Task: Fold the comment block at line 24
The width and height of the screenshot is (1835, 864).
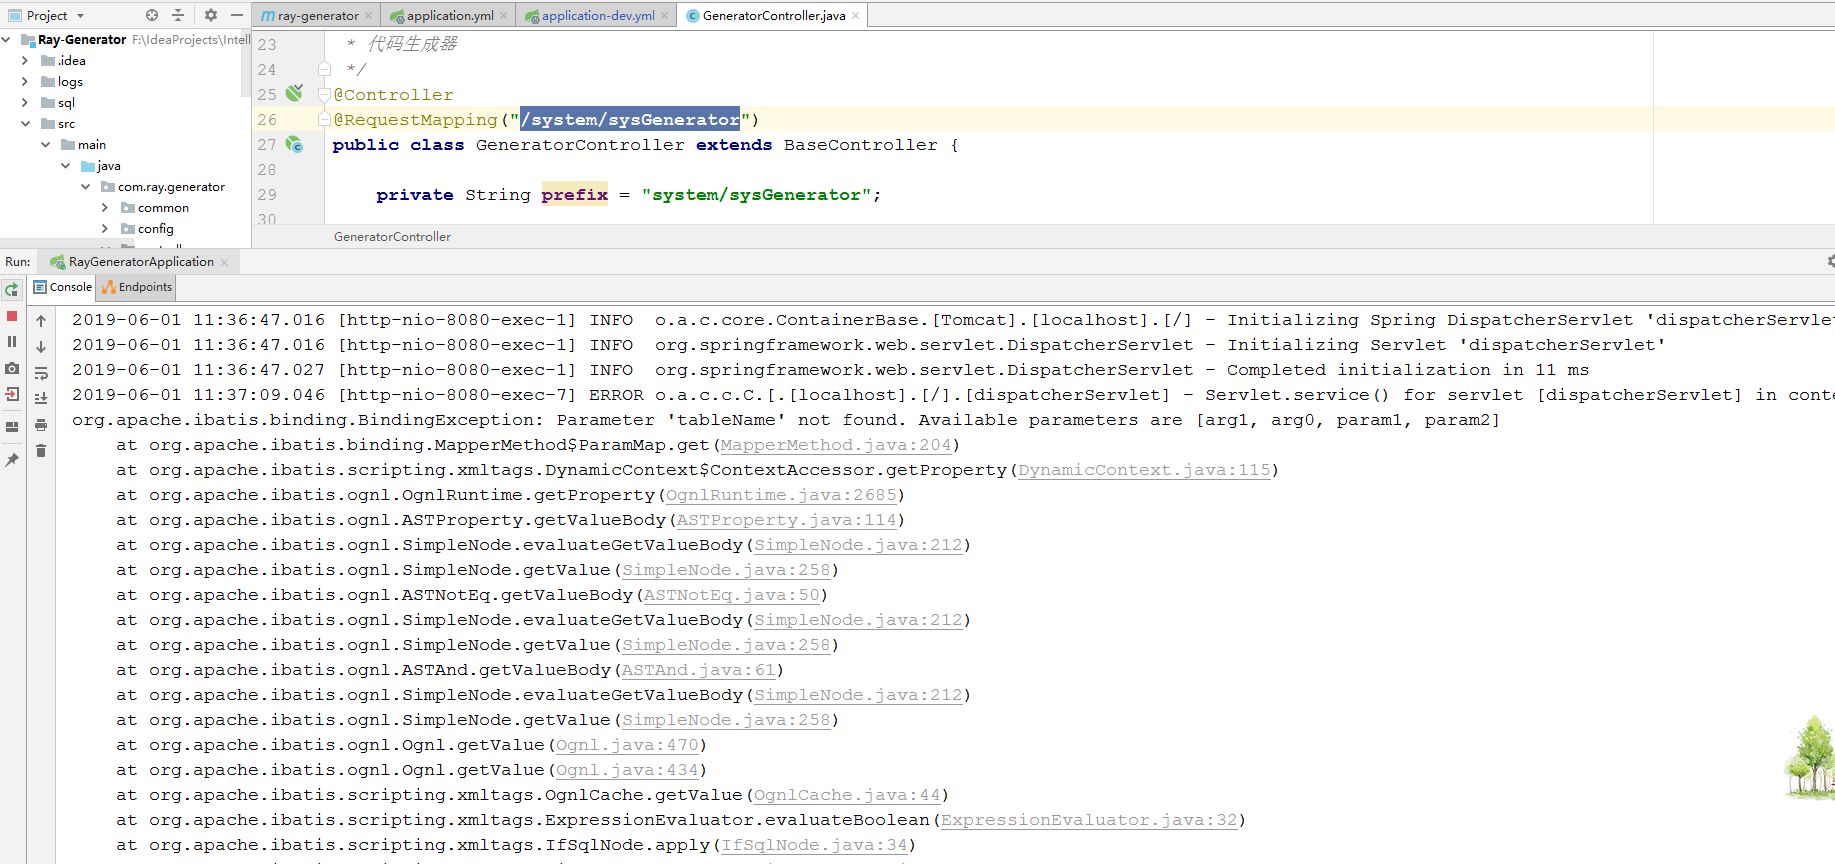Action: pyautogui.click(x=324, y=69)
